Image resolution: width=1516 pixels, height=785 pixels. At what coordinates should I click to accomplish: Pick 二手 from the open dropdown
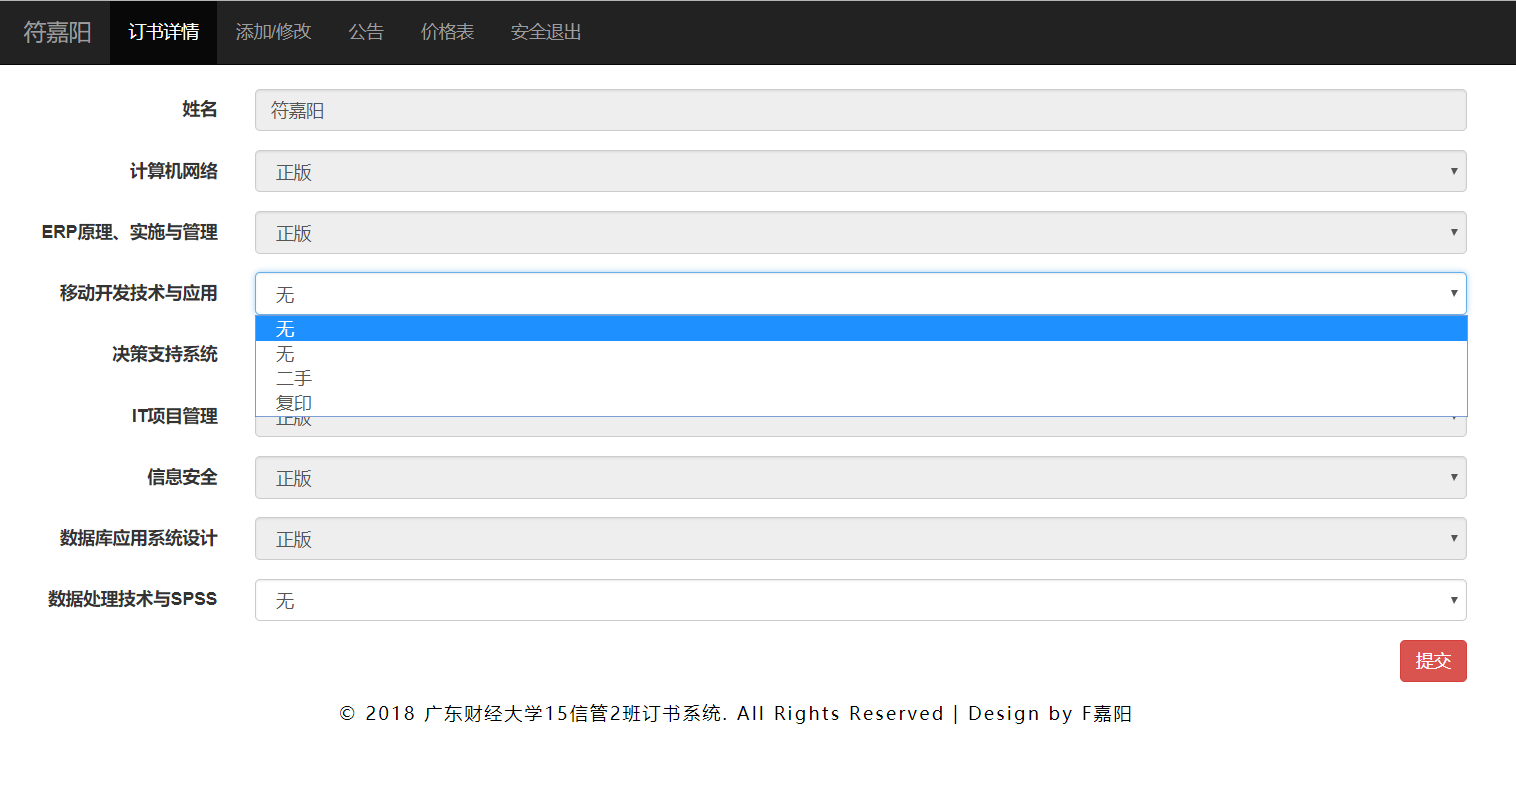(x=860, y=378)
